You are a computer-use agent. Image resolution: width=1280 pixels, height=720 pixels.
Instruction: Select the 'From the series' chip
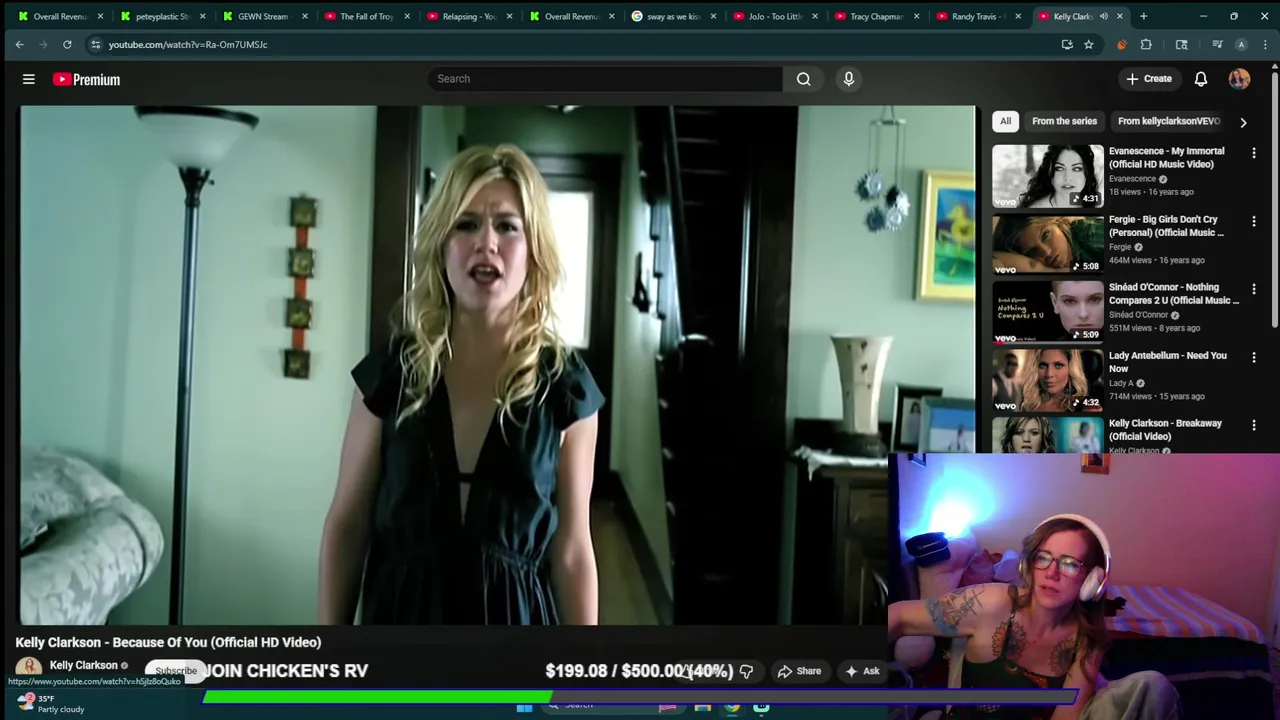[x=1064, y=121]
